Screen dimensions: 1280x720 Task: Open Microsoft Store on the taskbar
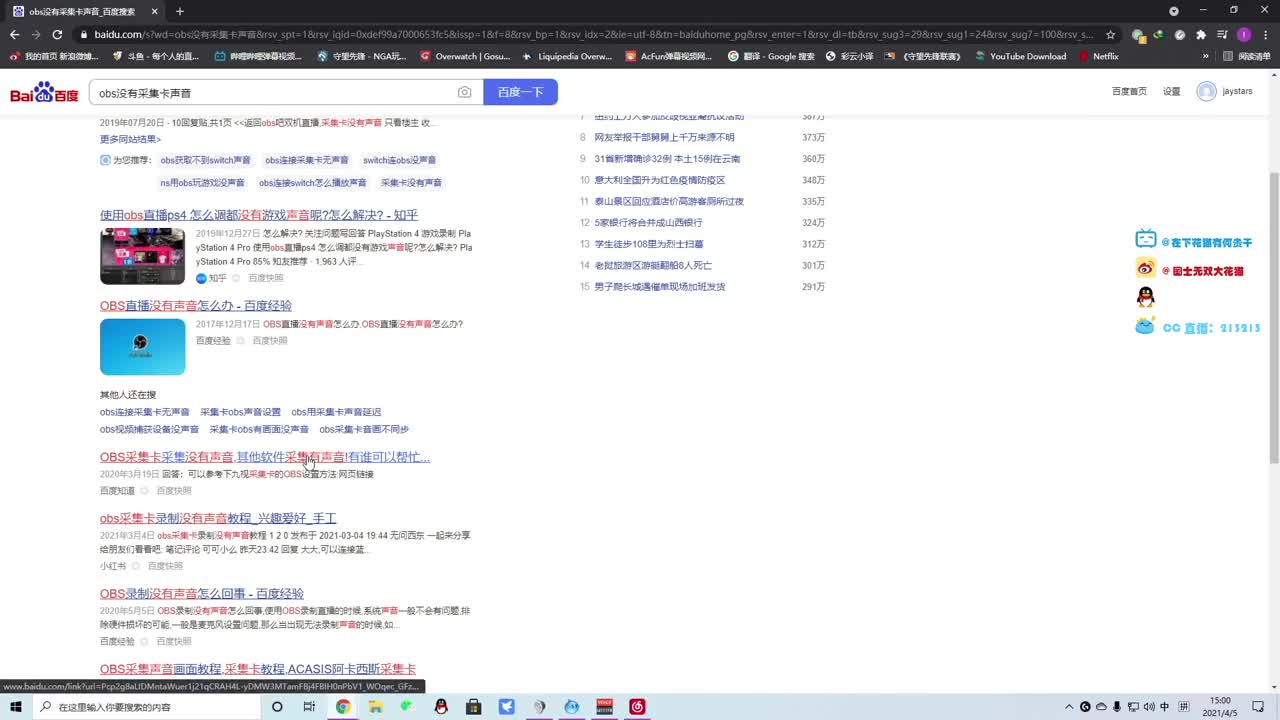click(x=474, y=707)
